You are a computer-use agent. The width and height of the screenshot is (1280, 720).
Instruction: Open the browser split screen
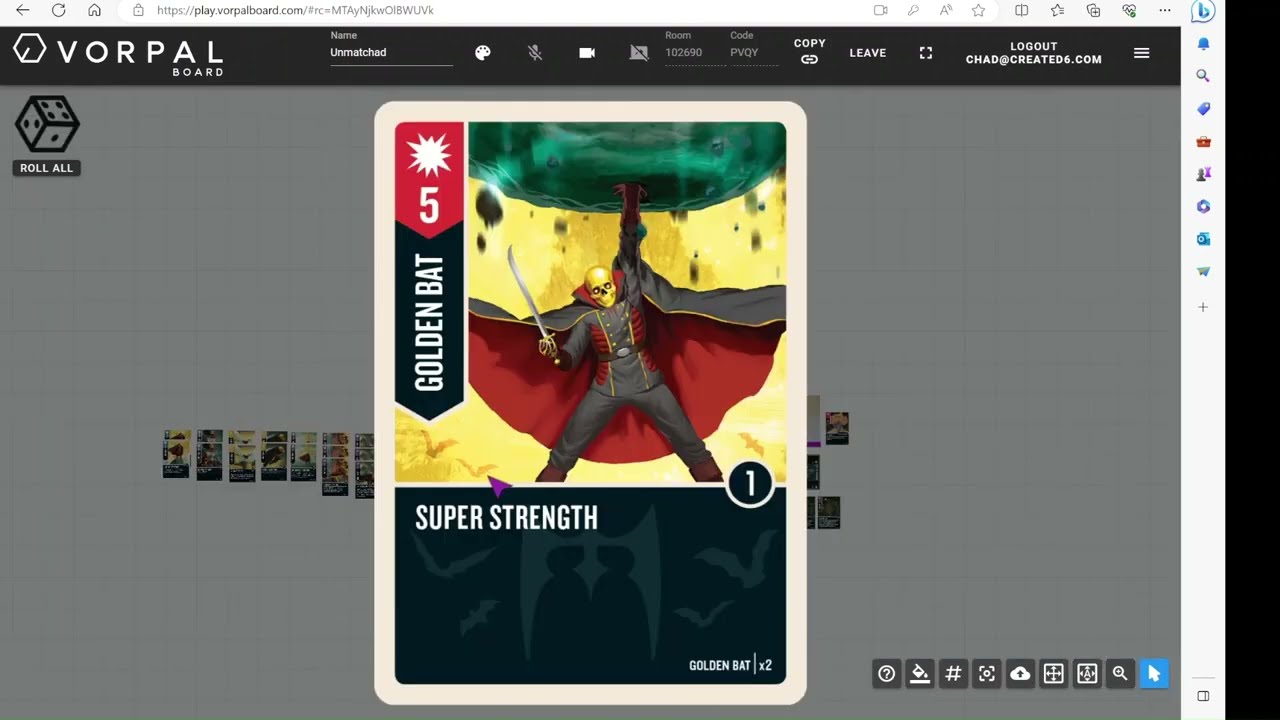(1021, 10)
